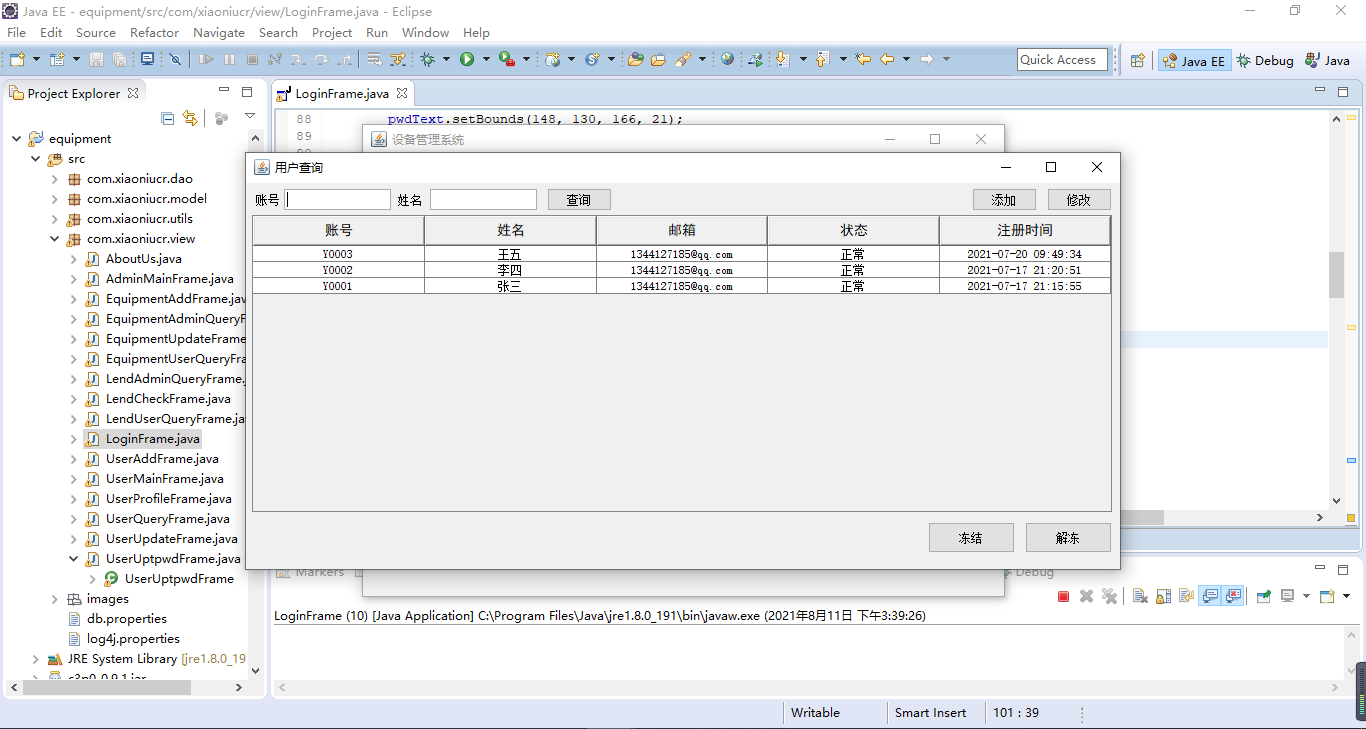
Task: Click the 修改 modify button
Action: [1079, 200]
